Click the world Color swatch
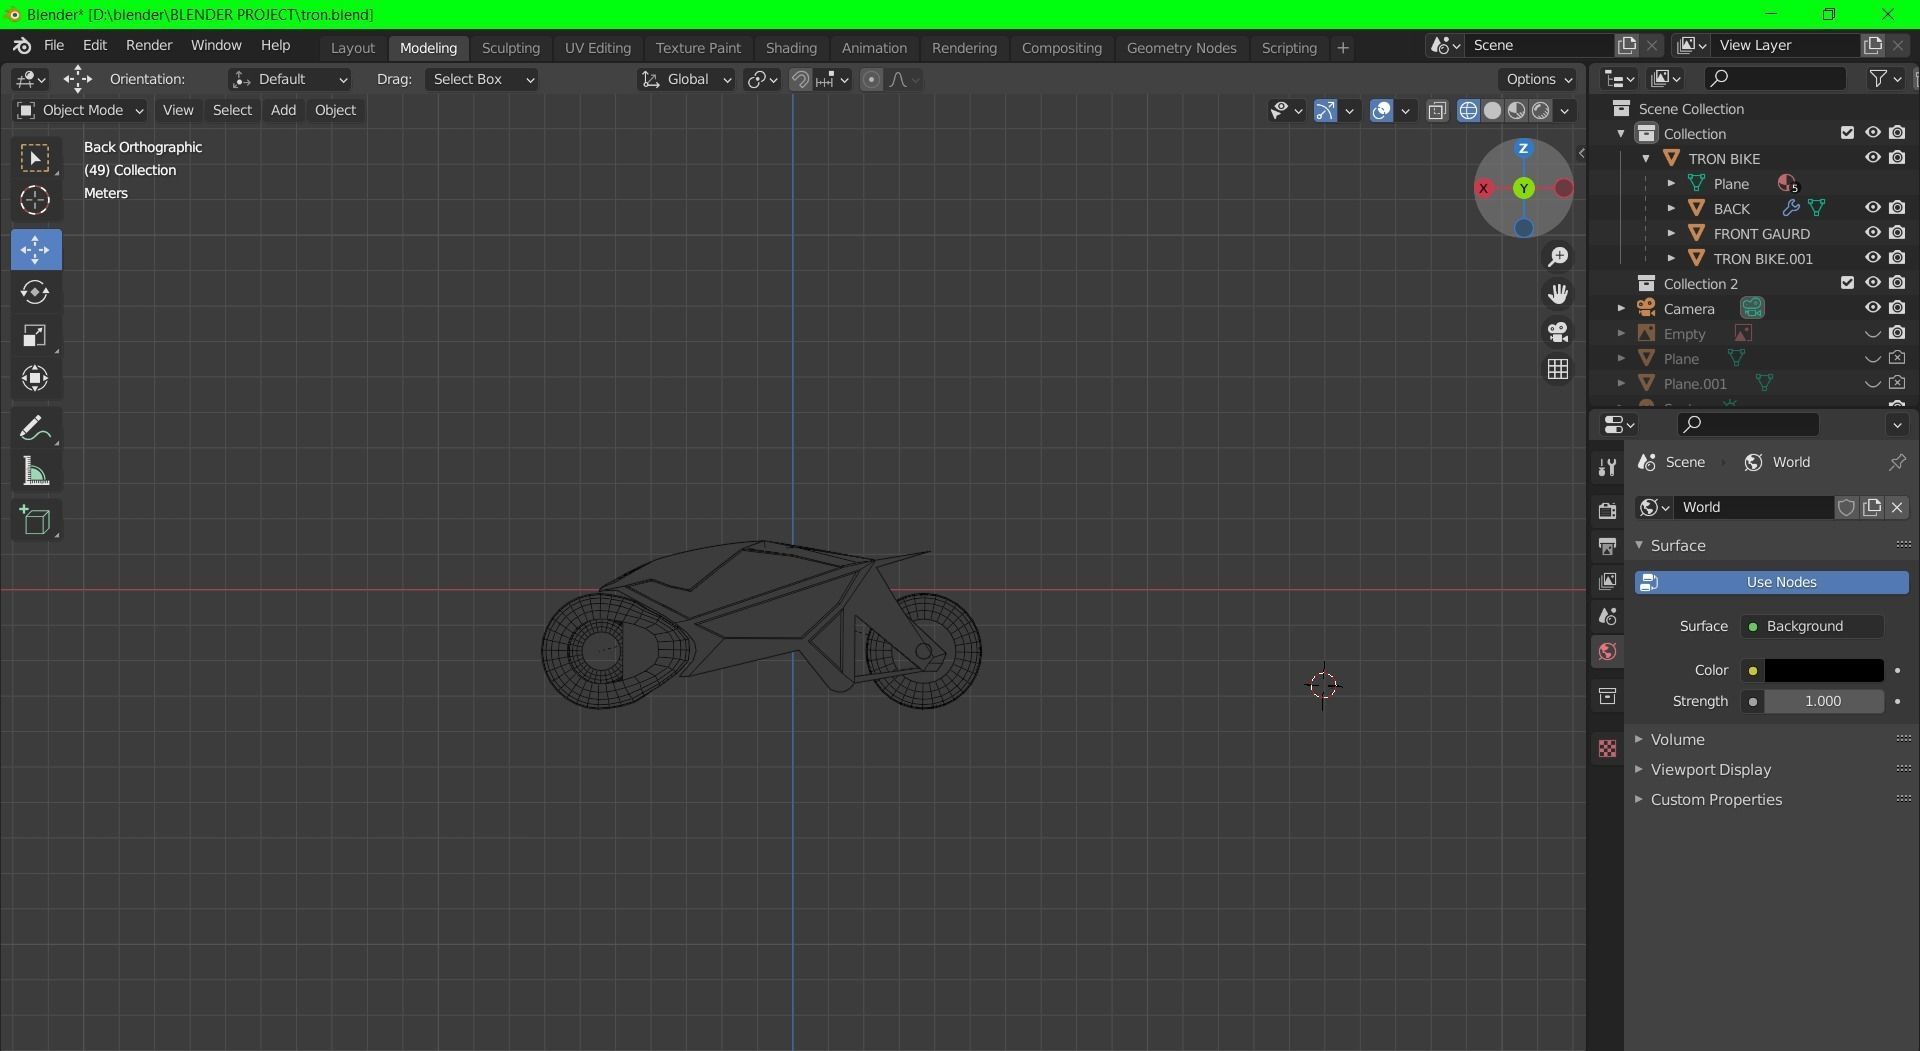Image resolution: width=1920 pixels, height=1051 pixels. [1823, 670]
